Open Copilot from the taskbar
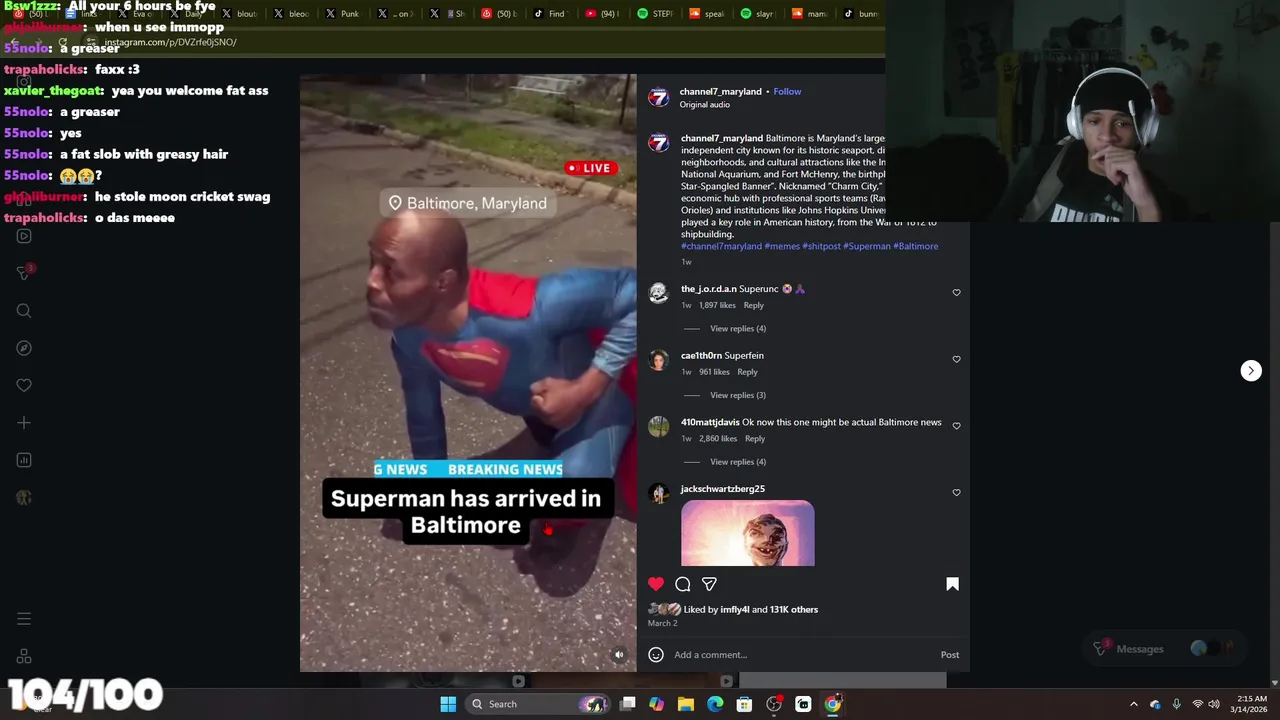 click(x=656, y=704)
